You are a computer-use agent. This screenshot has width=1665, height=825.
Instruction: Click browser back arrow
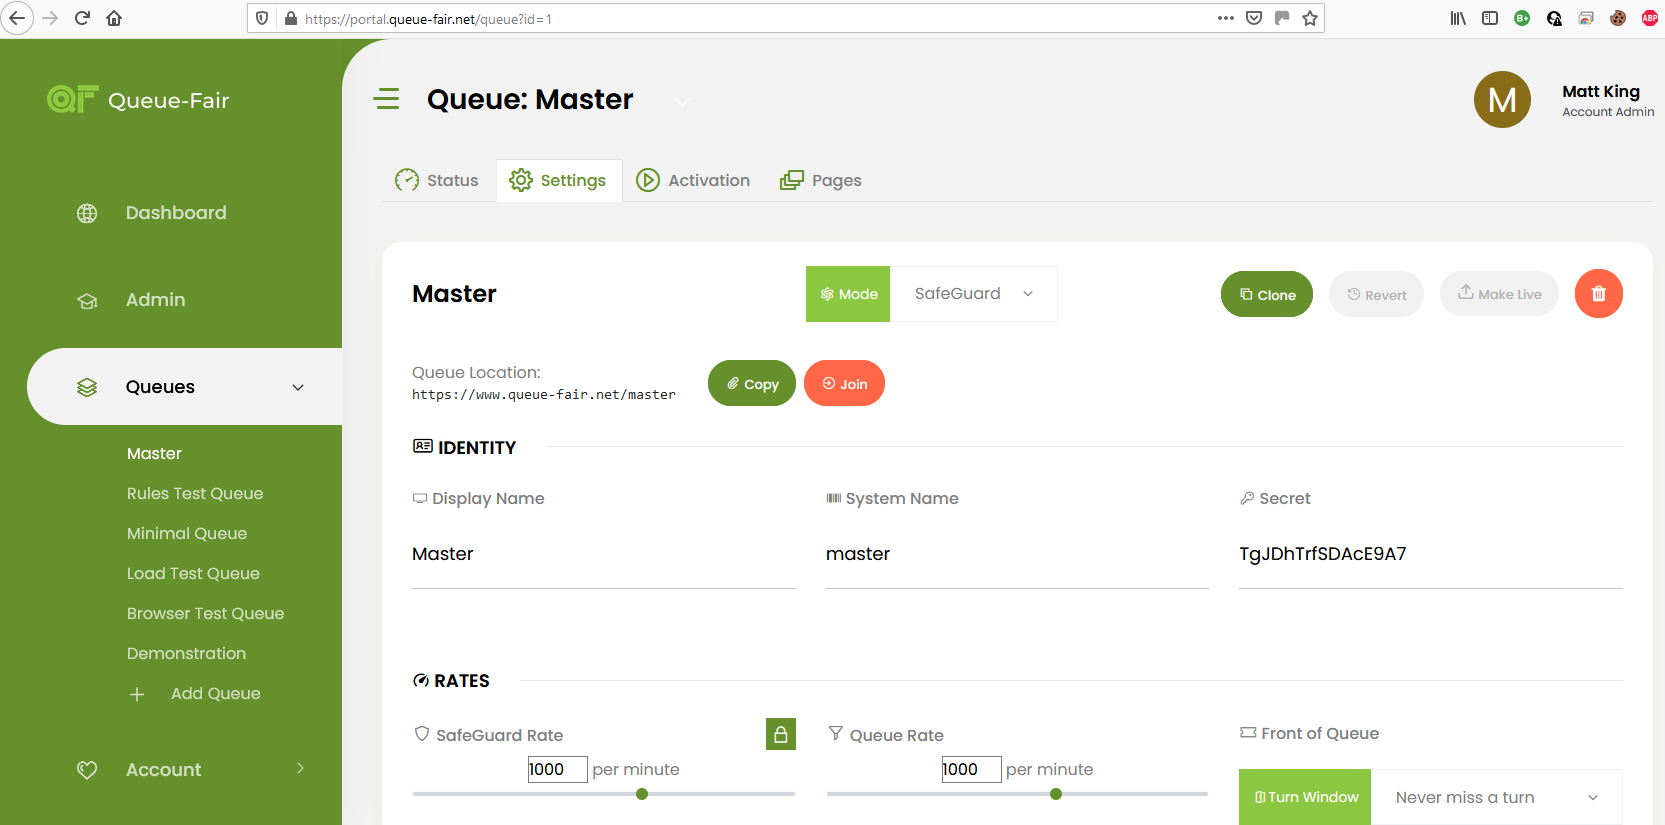(17, 18)
